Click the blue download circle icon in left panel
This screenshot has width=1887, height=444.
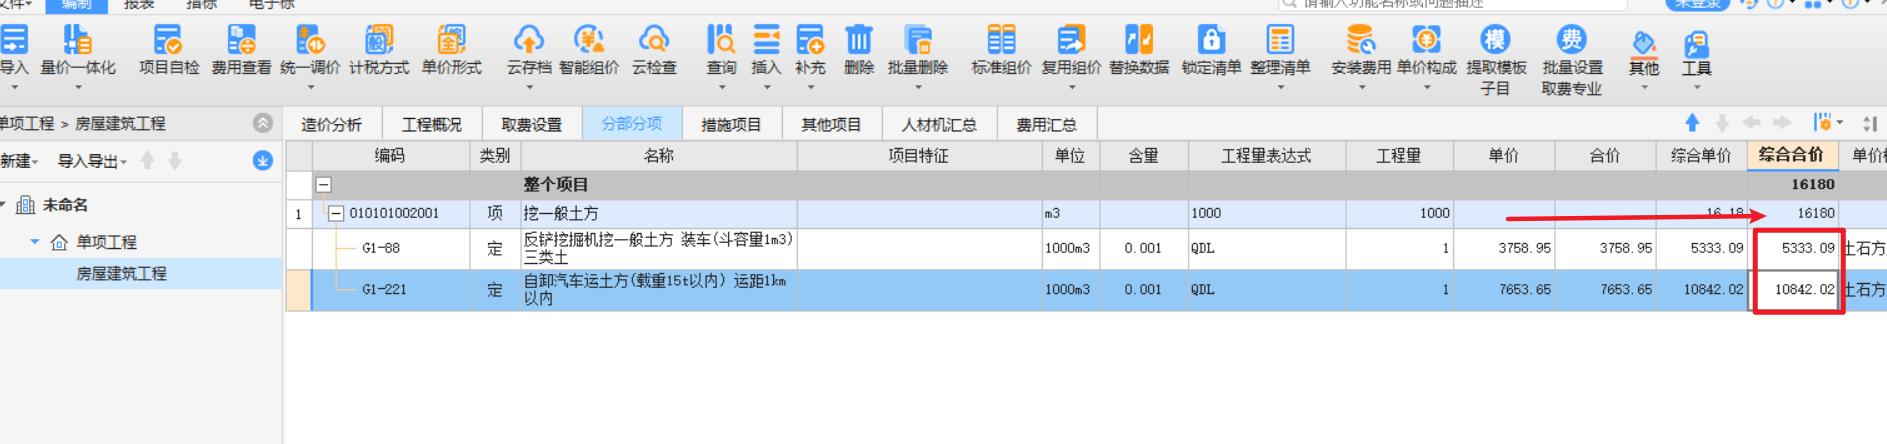263,161
